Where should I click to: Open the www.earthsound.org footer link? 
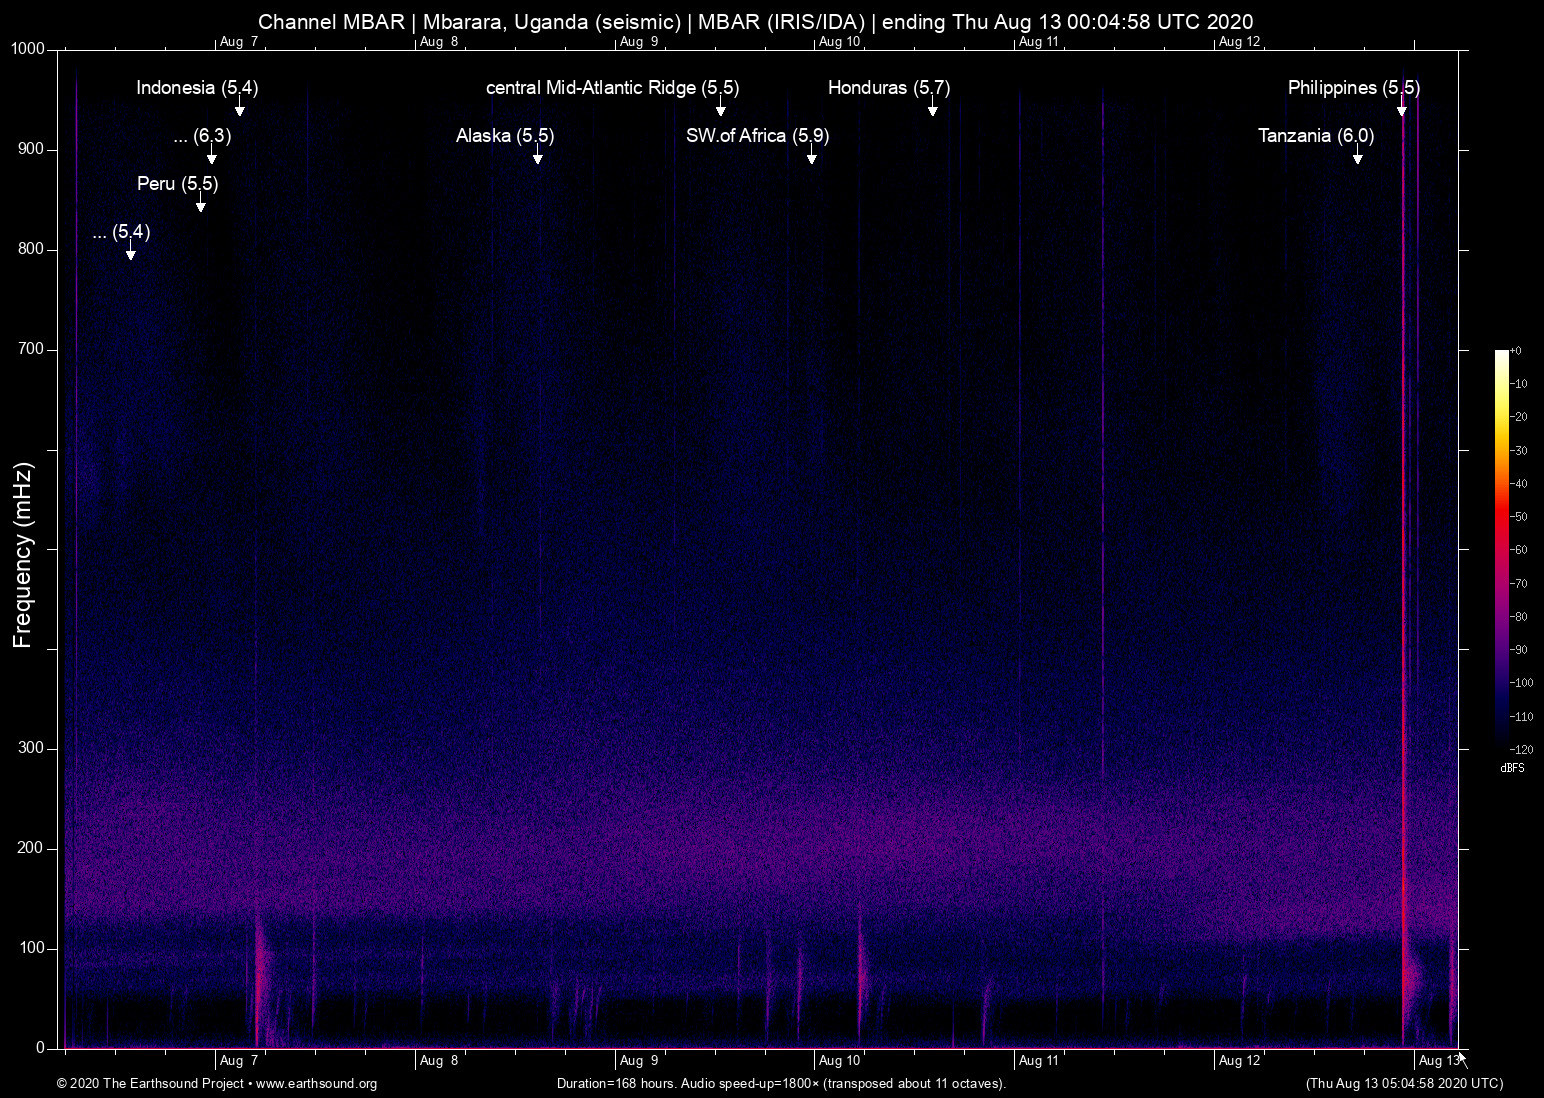[316, 1084]
